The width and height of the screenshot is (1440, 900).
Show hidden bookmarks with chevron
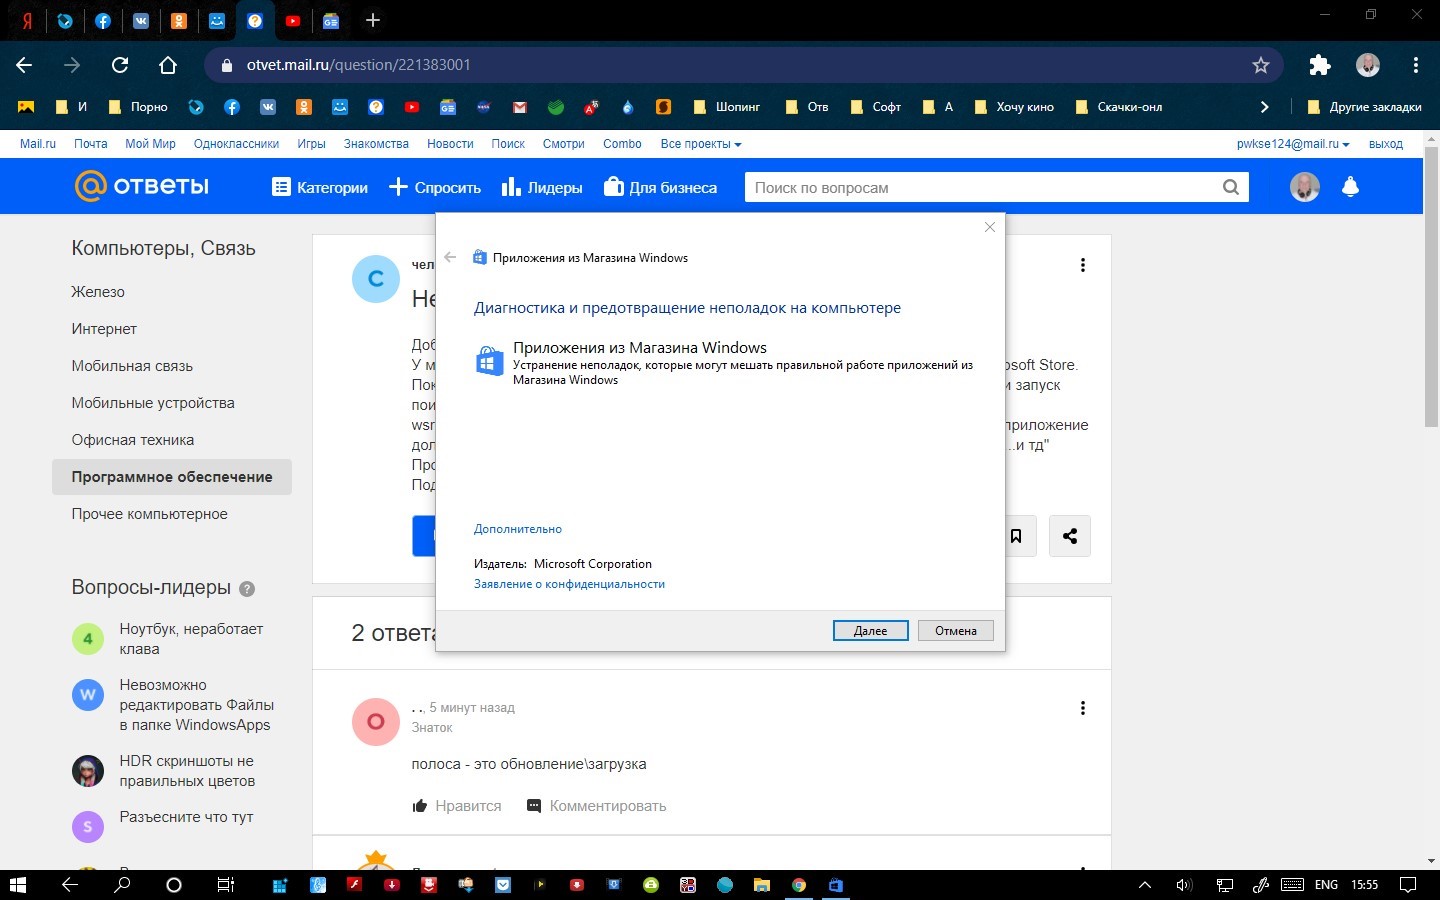[1264, 107]
